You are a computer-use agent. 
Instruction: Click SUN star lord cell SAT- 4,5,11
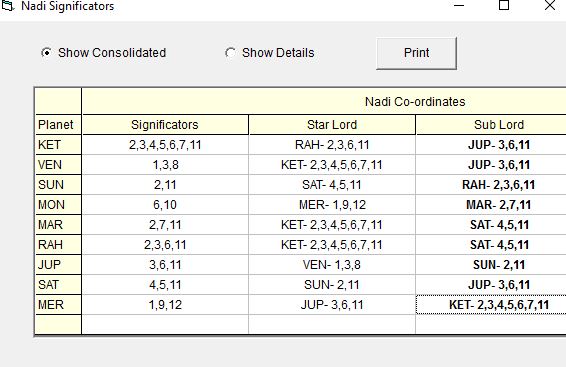[332, 185]
